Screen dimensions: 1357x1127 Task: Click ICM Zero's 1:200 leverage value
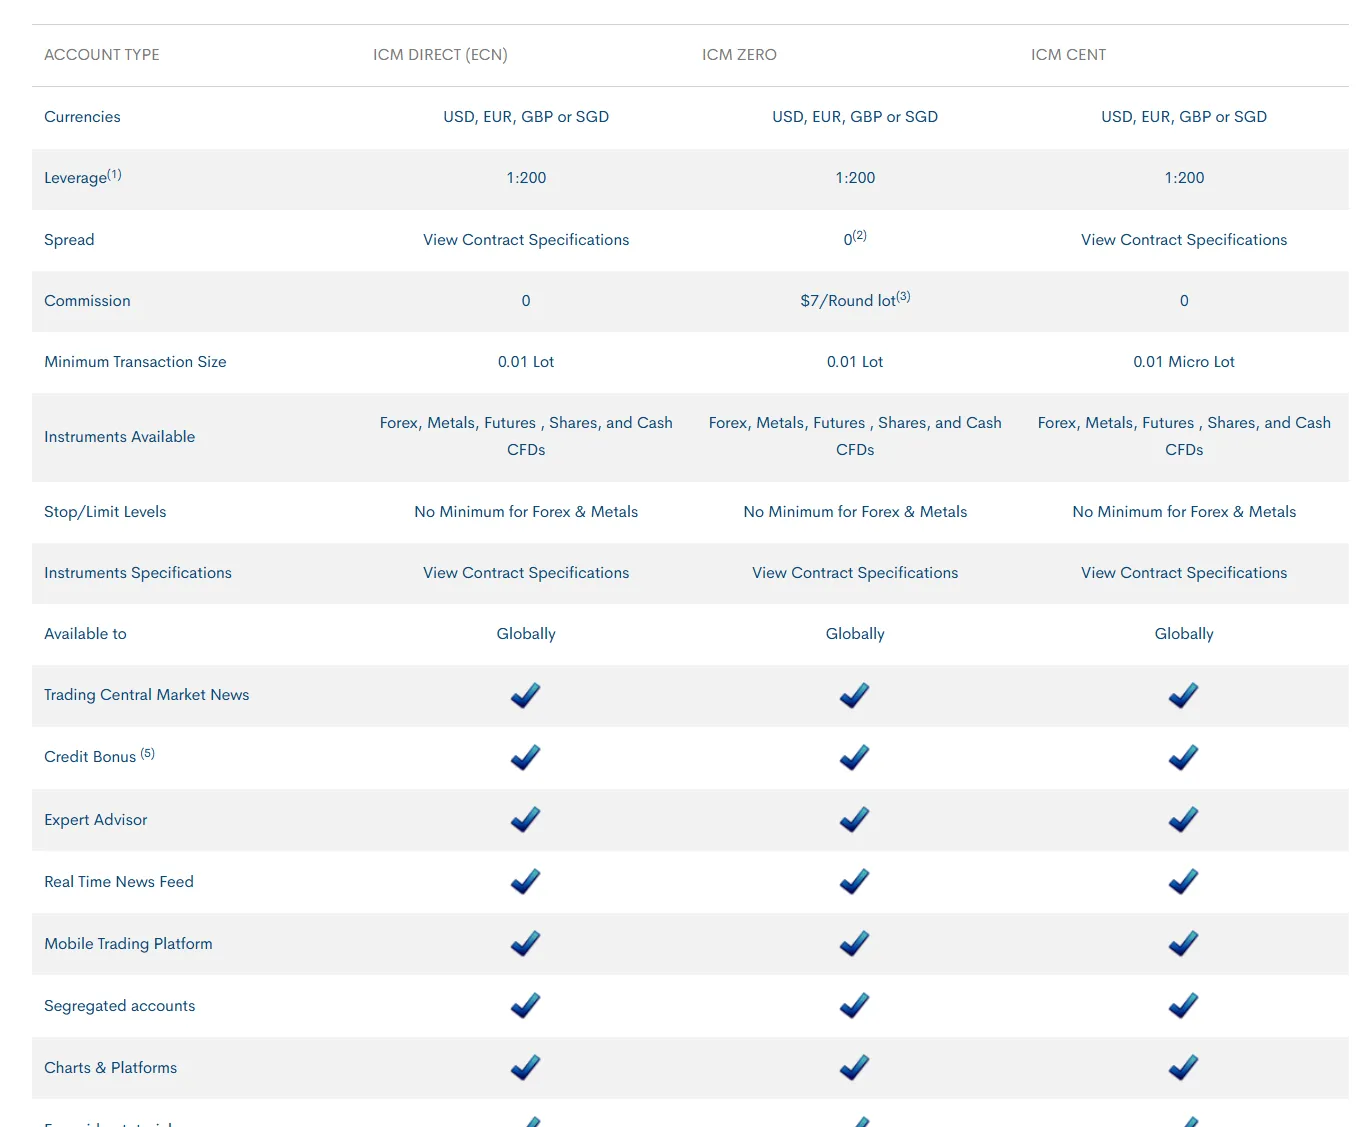855,178
